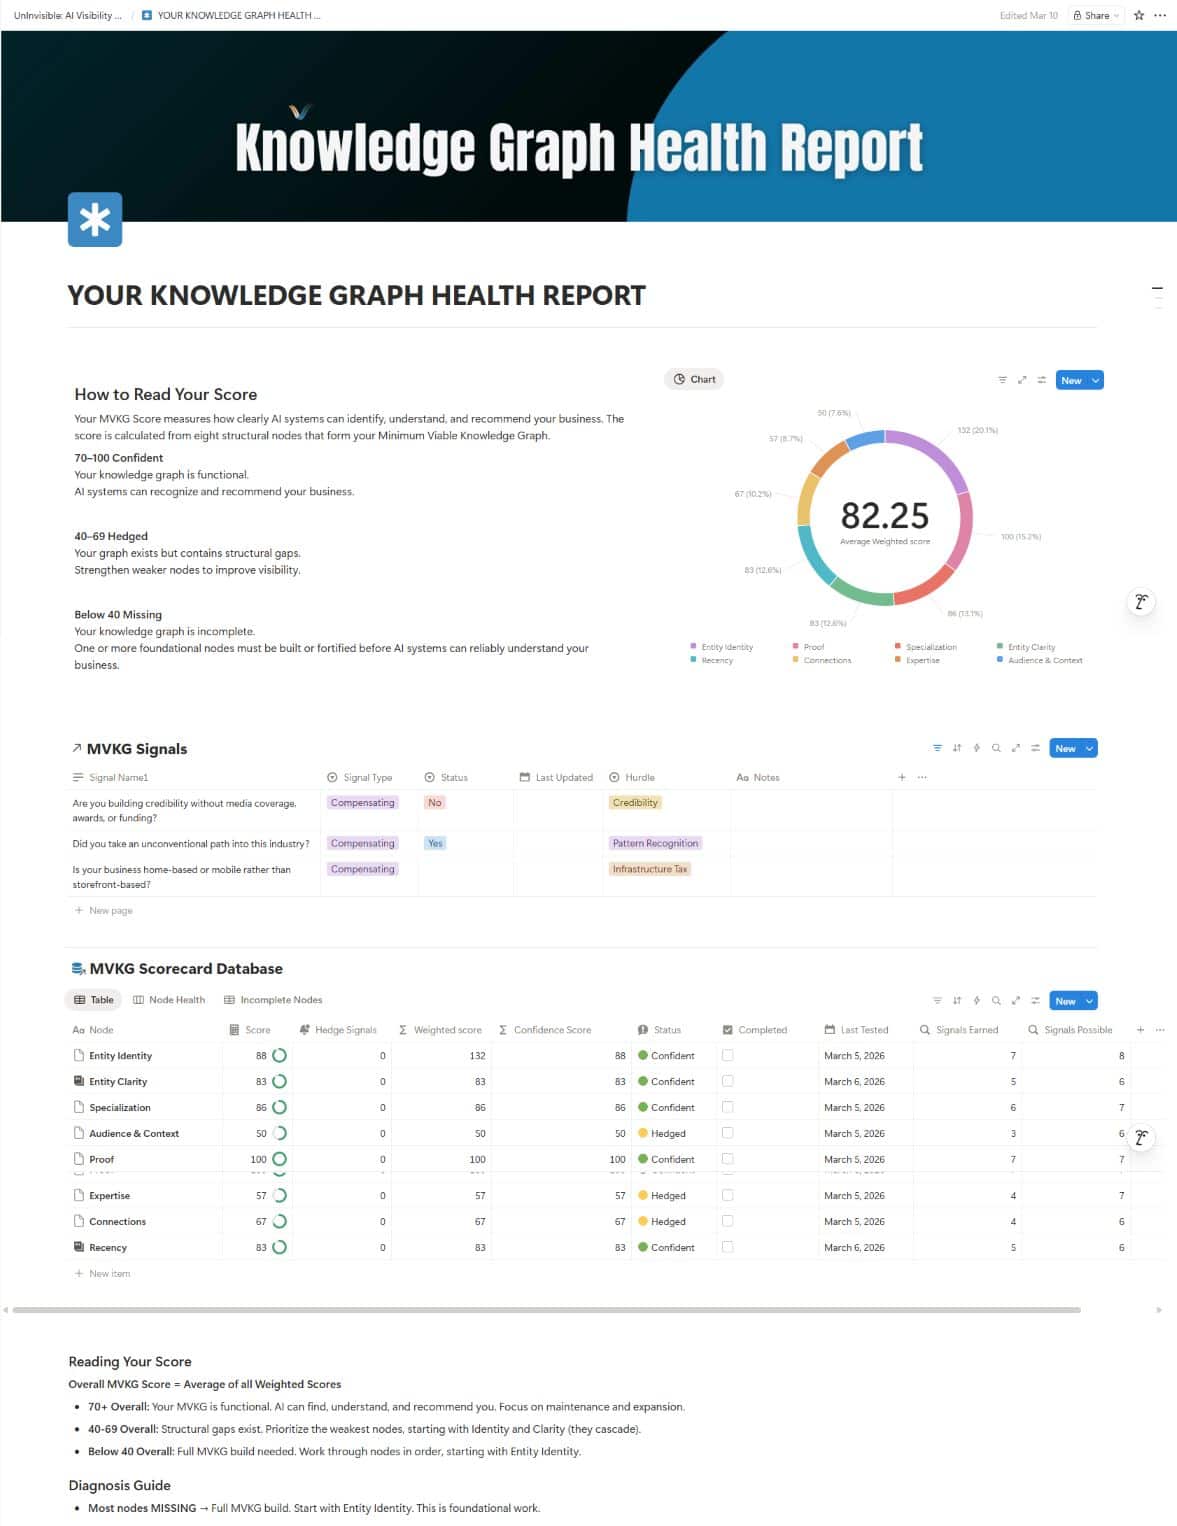Click the sort icon above the Scorecard Database

[957, 1001]
